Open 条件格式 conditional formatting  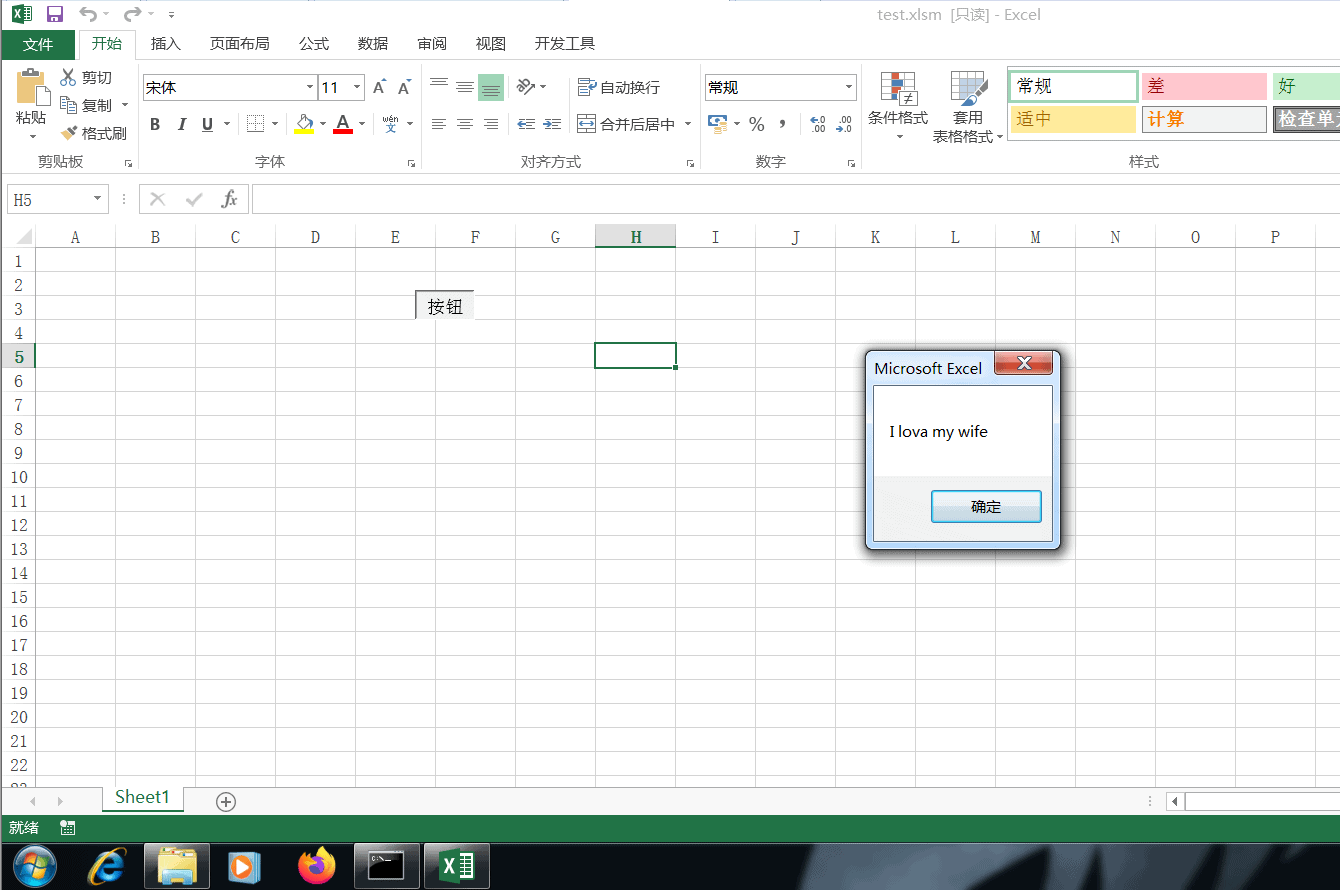coord(898,105)
